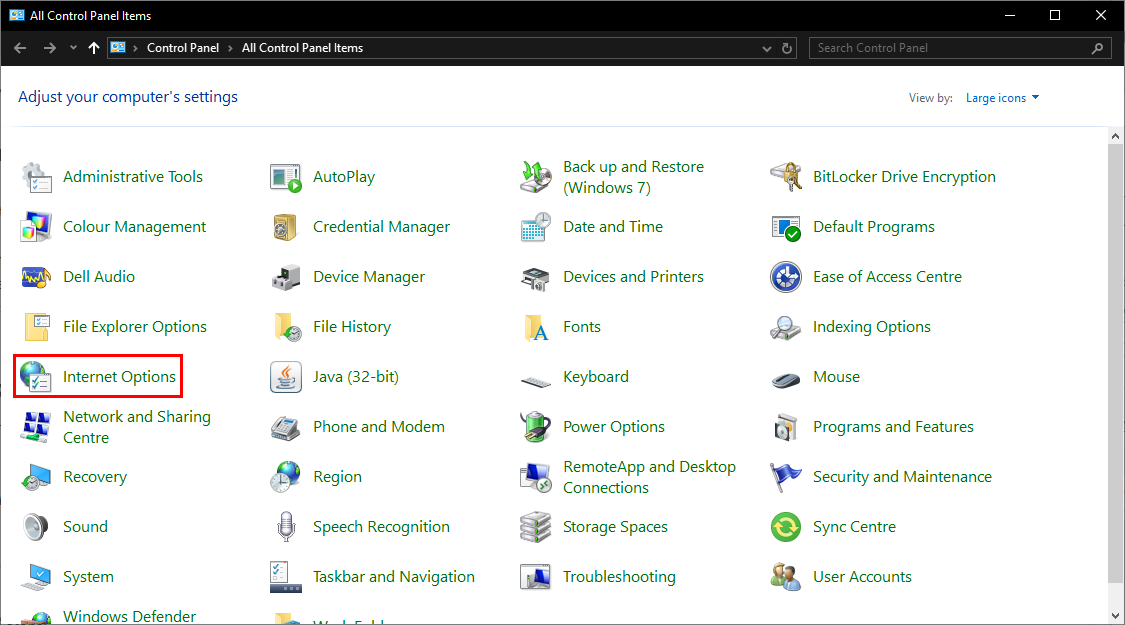Click the Power Options battery icon

[536, 427]
